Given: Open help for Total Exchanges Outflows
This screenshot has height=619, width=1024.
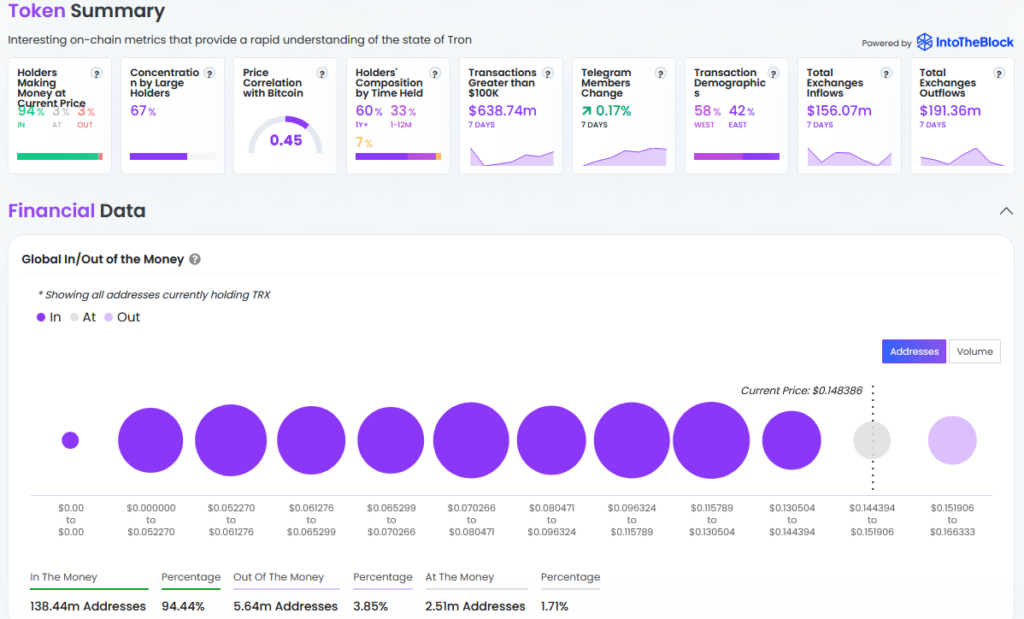Looking at the screenshot, I should tap(999, 74).
